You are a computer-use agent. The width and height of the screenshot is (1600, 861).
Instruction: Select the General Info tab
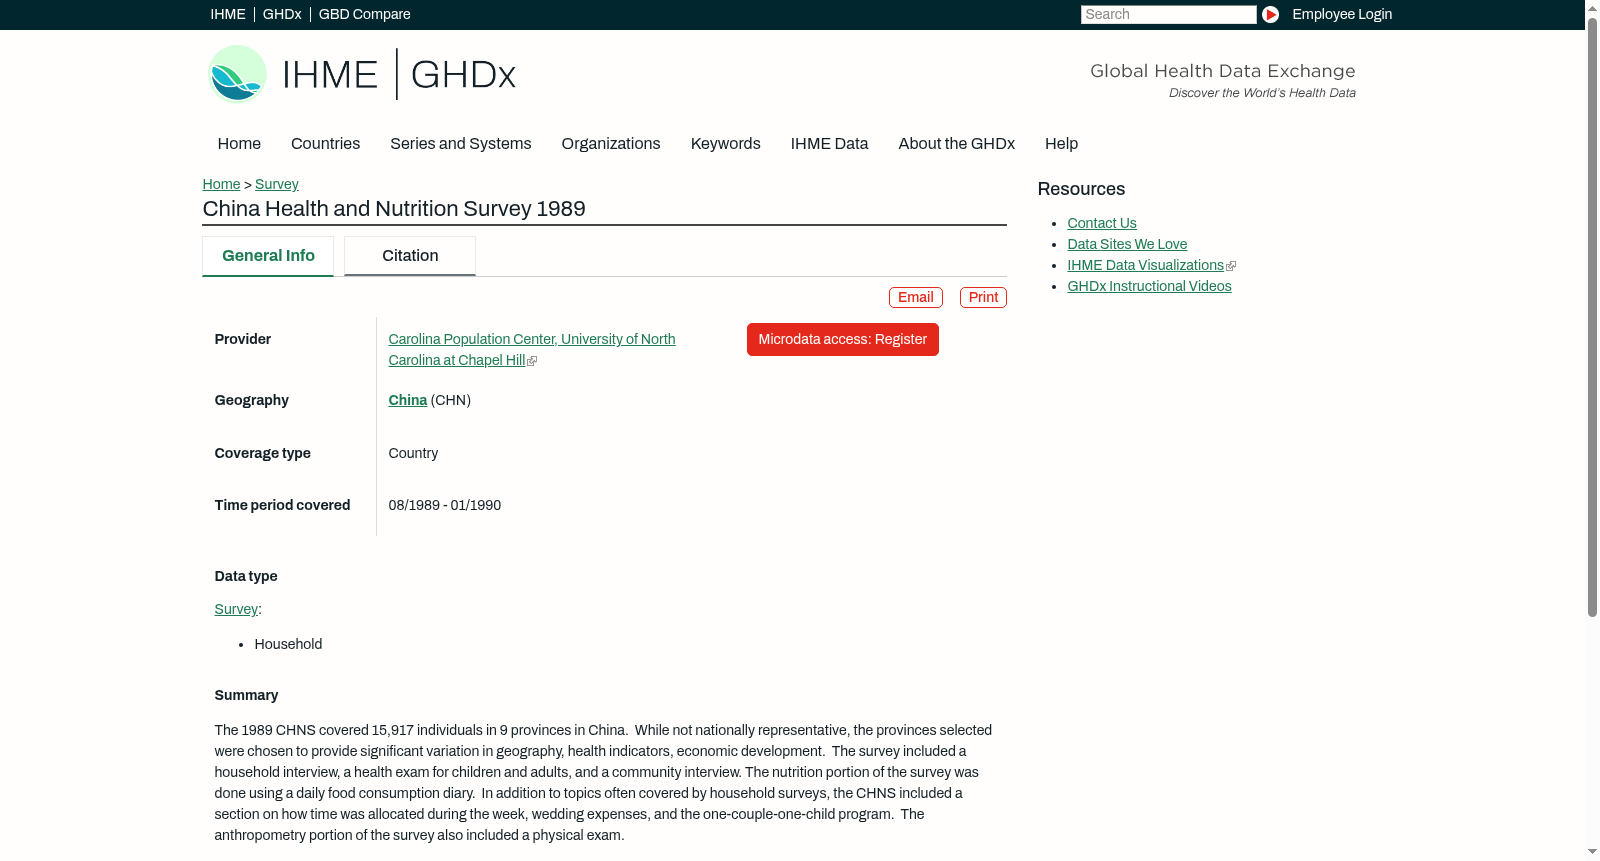click(268, 256)
